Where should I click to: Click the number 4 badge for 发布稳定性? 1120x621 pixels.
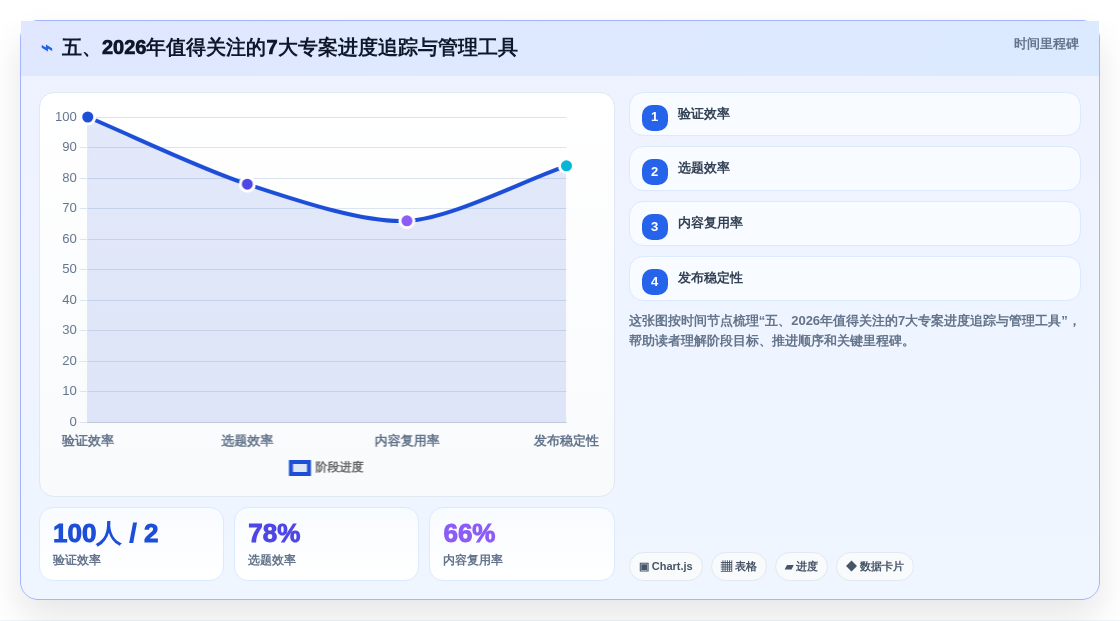tap(654, 282)
